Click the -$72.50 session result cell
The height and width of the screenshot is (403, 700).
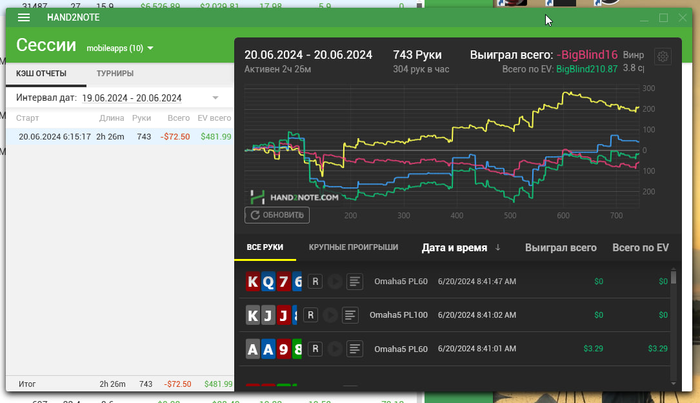[x=175, y=137]
